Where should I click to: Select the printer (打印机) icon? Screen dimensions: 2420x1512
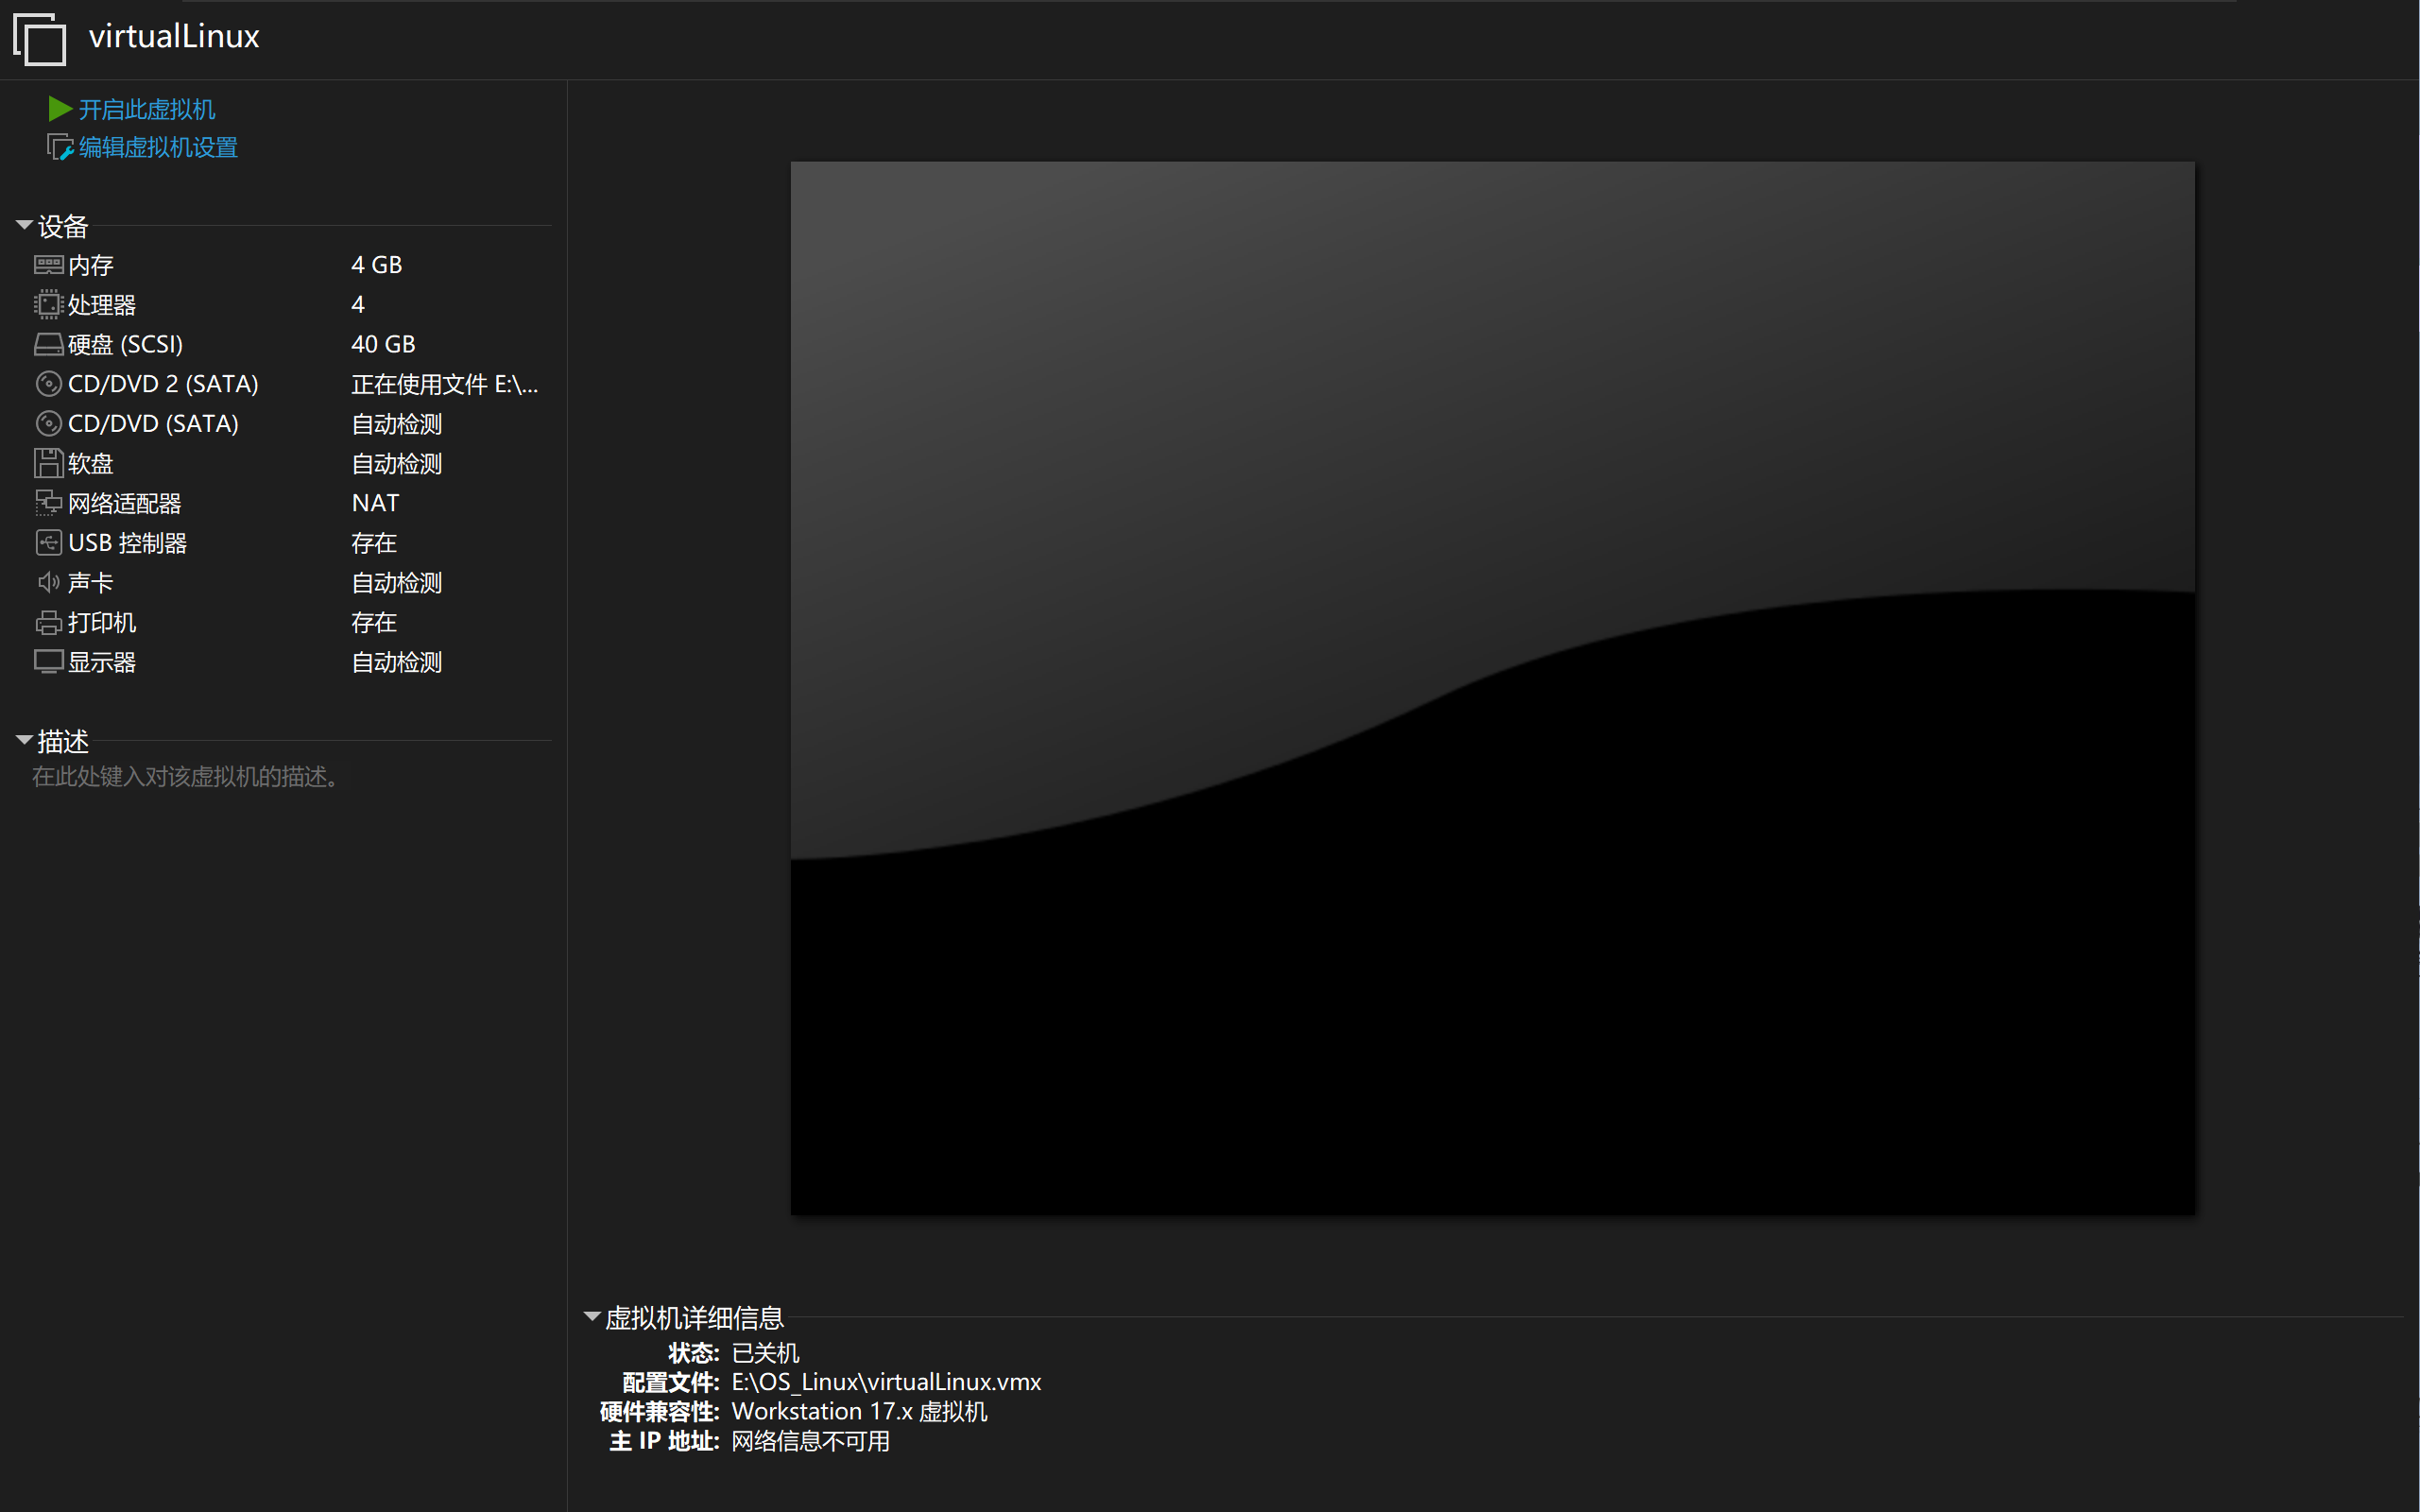coord(48,622)
